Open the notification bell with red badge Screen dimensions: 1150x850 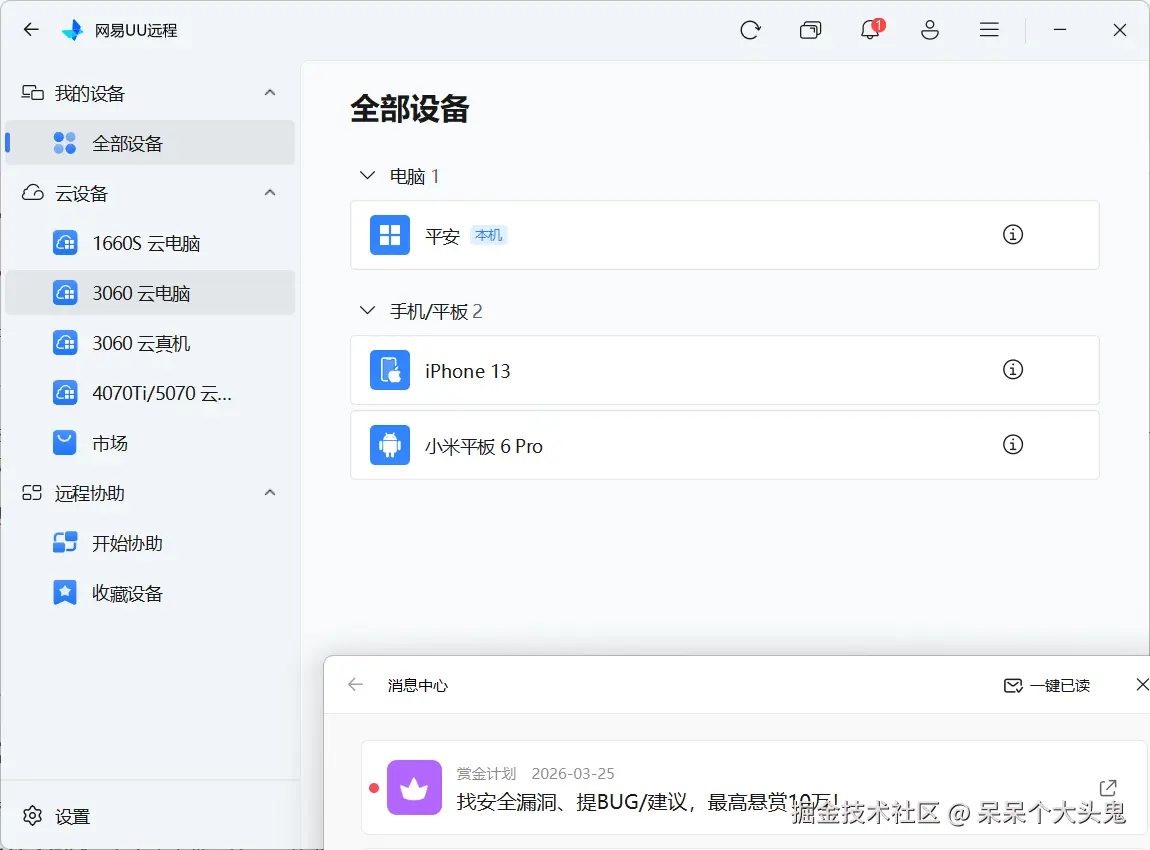click(869, 30)
